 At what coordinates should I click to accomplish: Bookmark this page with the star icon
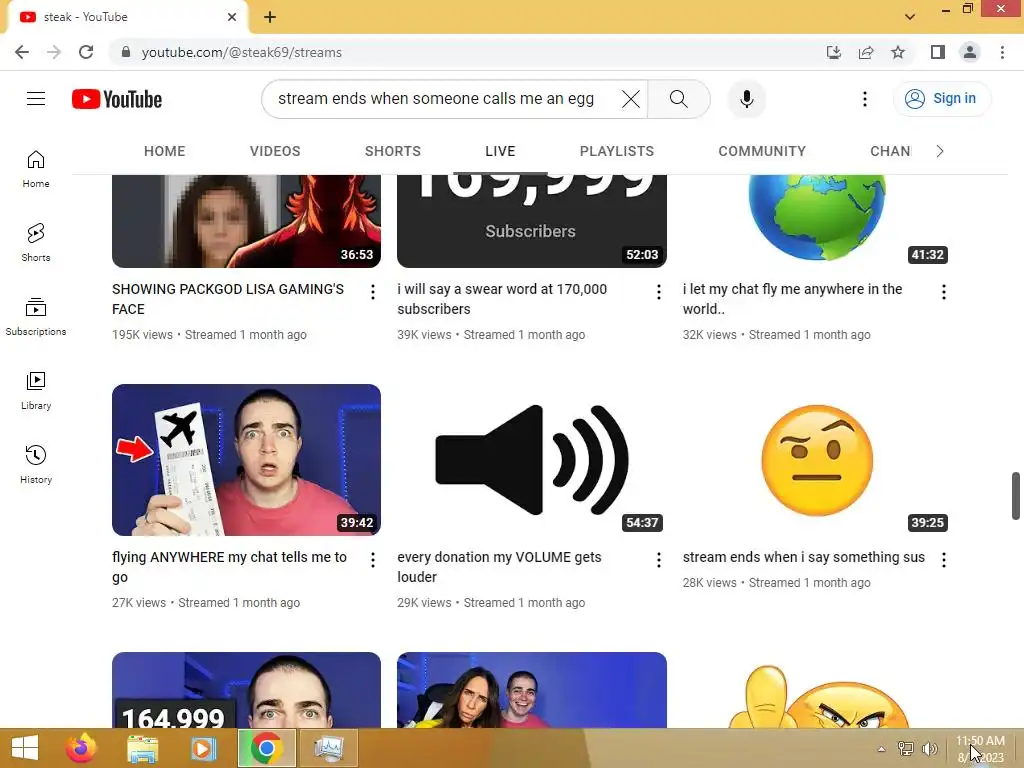(x=898, y=52)
